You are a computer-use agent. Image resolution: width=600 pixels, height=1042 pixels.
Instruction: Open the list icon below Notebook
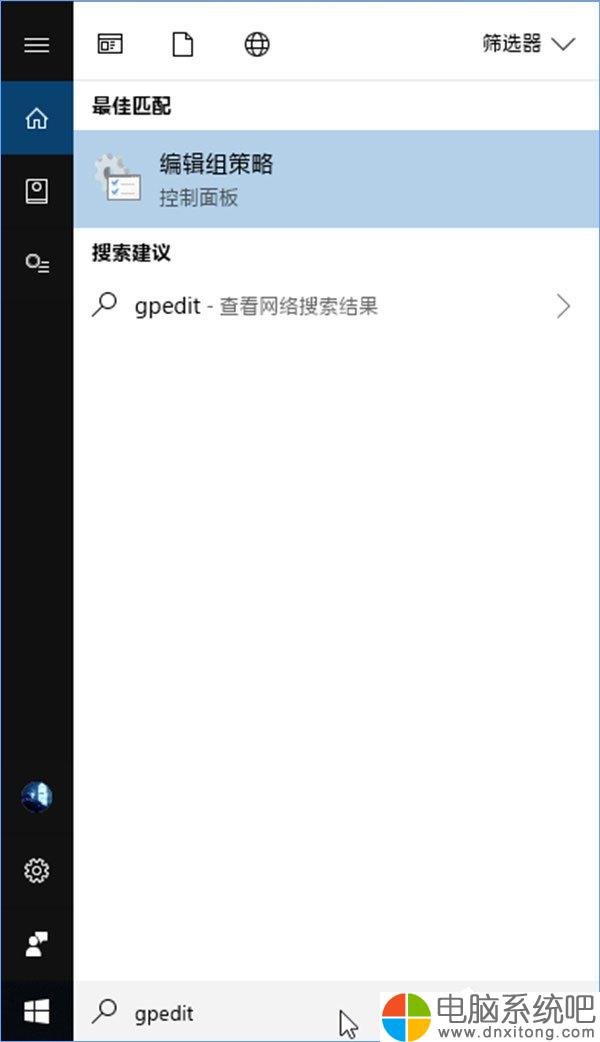pyautogui.click(x=37, y=264)
